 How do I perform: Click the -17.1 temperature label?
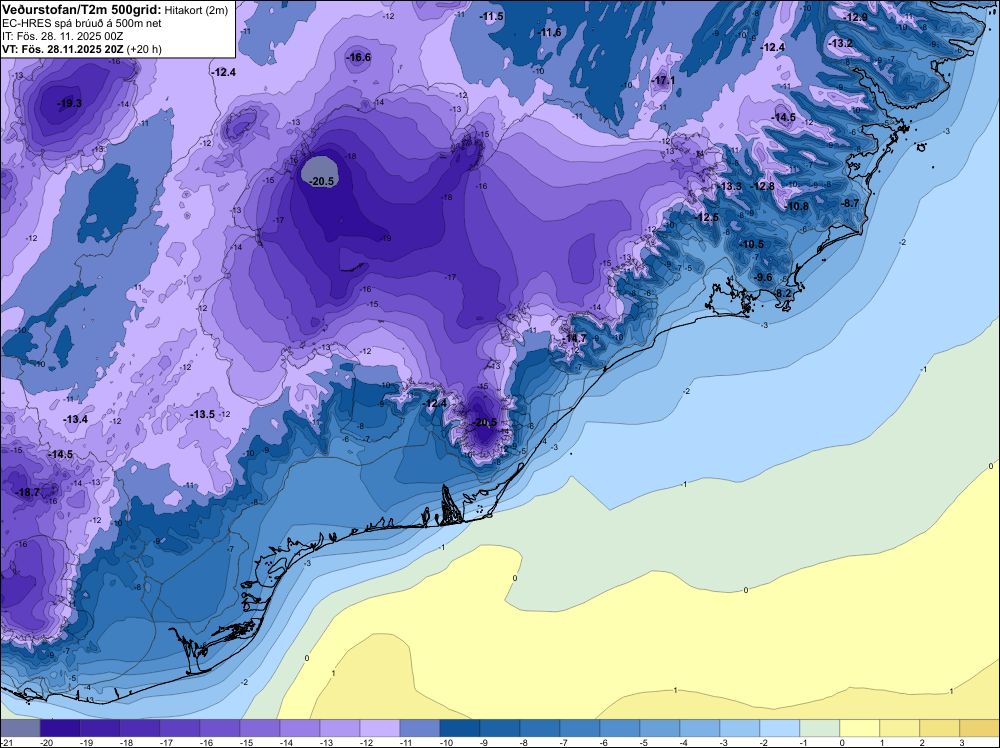pos(663,80)
